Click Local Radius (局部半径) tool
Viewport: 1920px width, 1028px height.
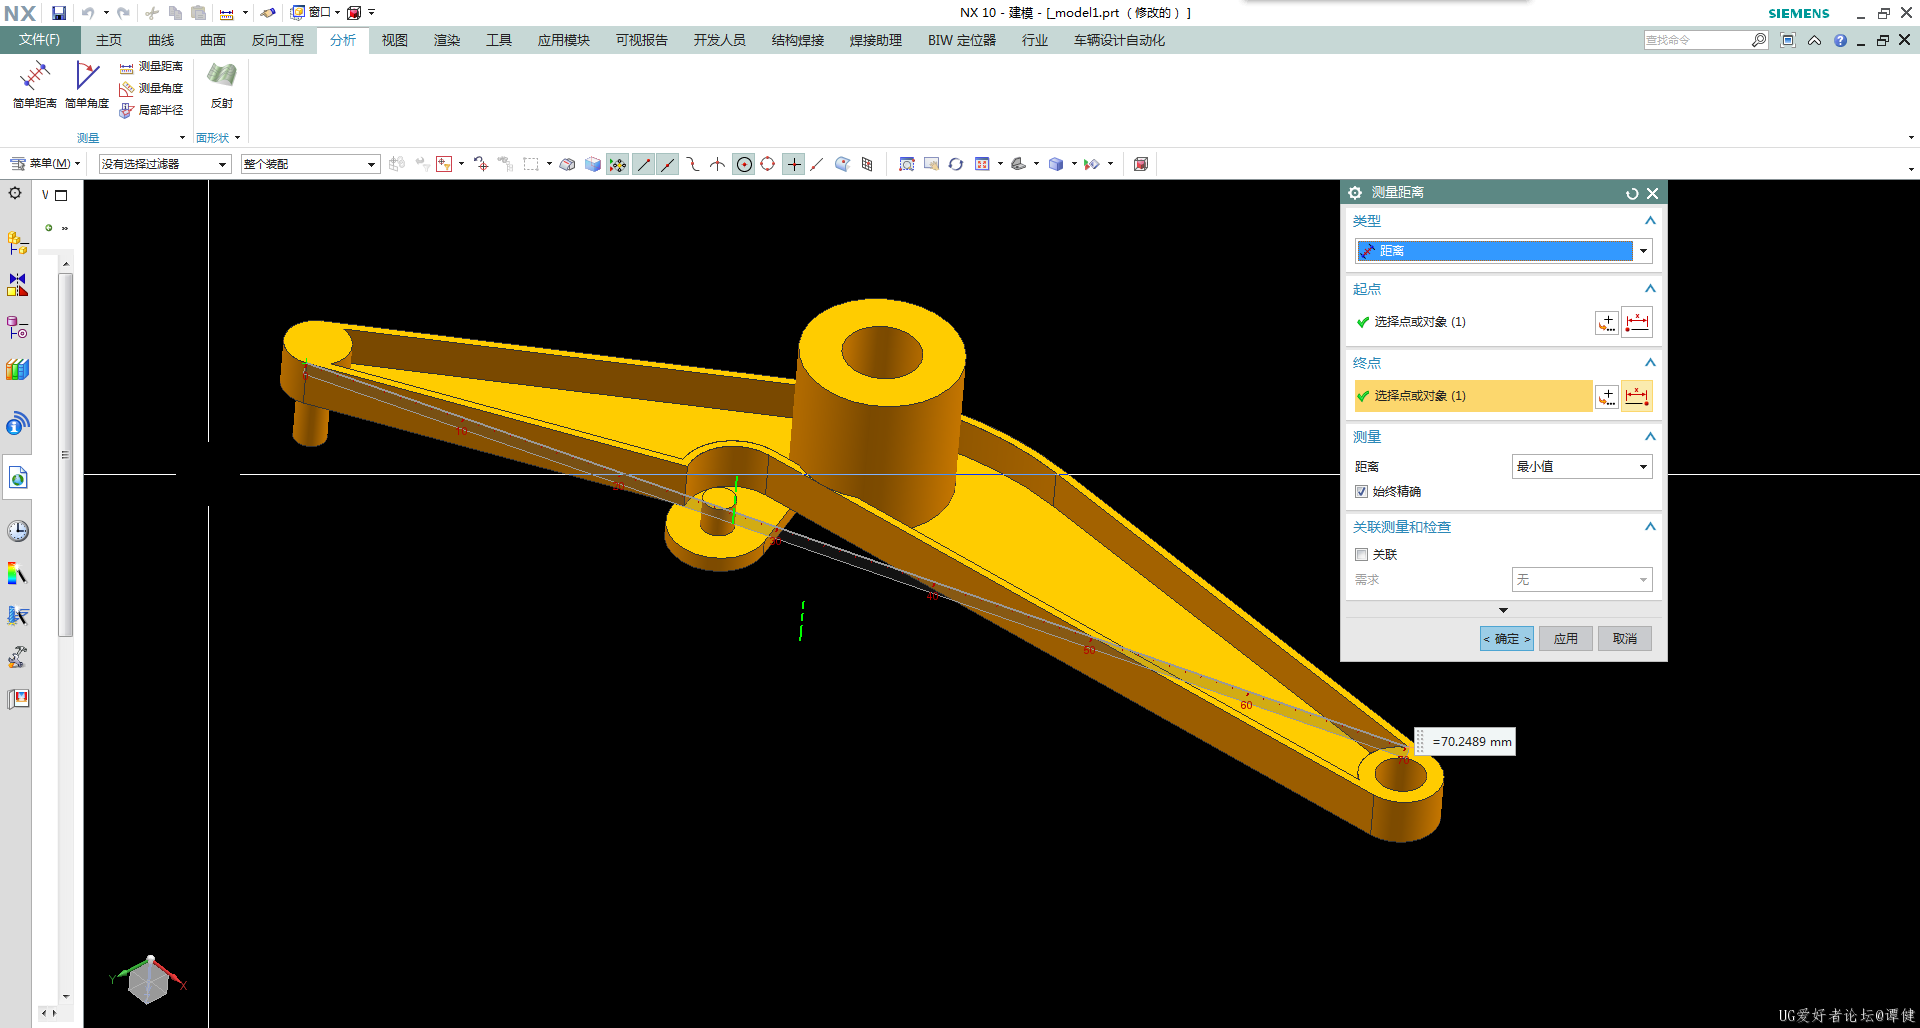(x=151, y=110)
